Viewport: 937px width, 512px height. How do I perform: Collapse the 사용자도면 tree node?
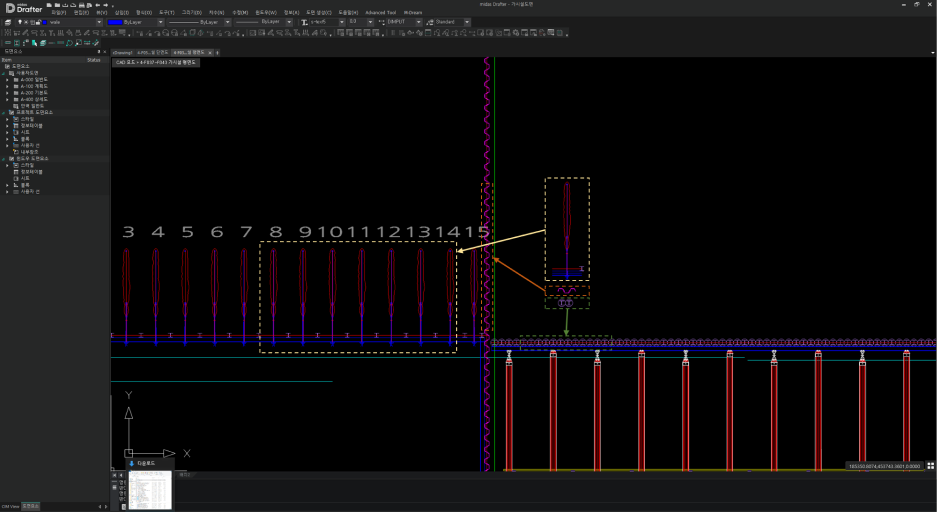4,73
